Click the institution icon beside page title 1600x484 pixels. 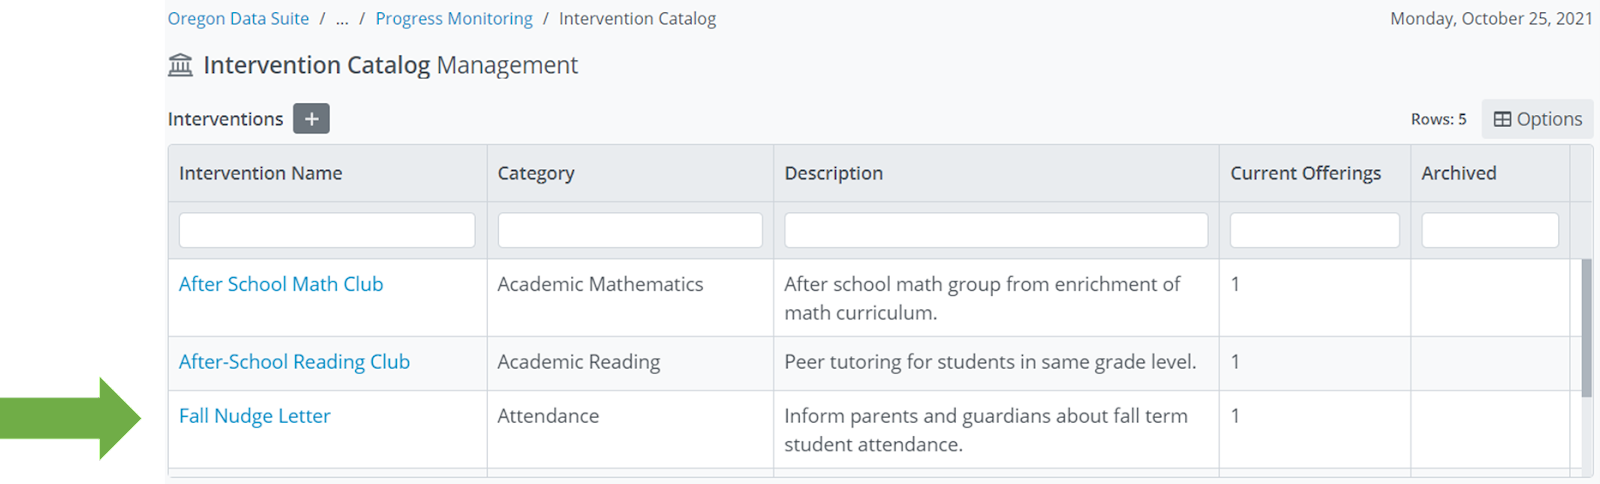[181, 66]
